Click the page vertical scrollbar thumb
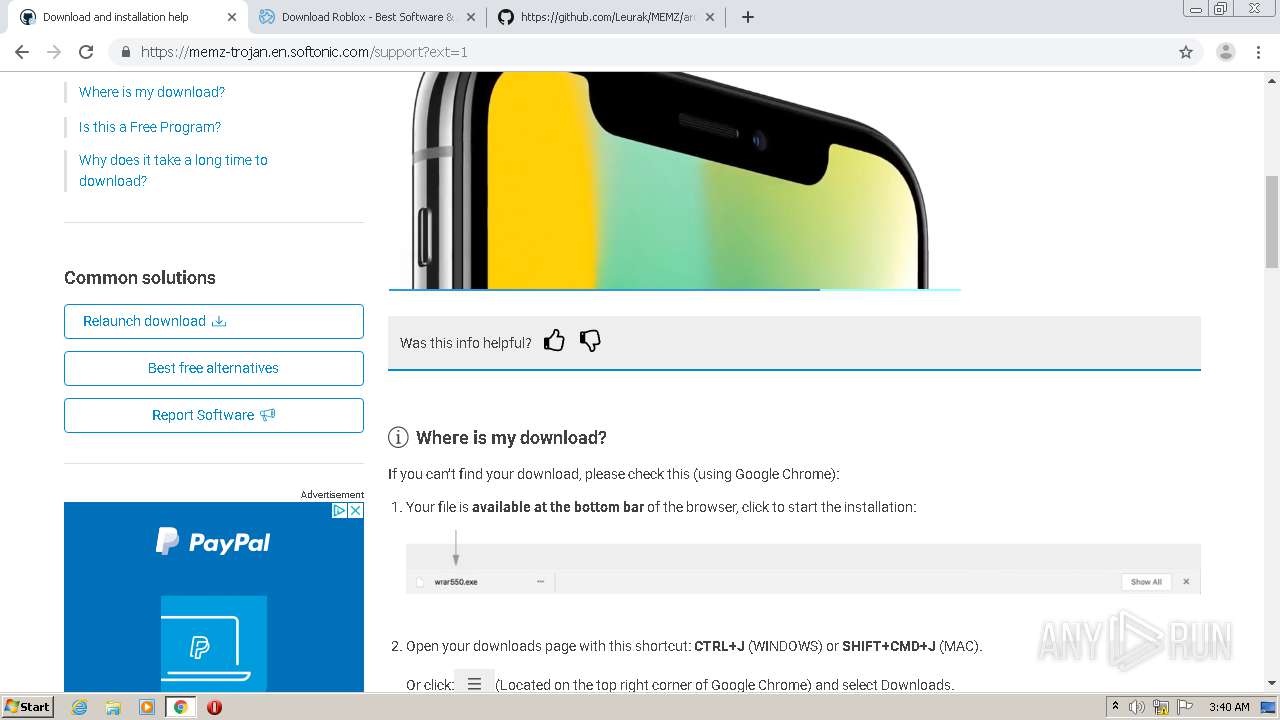1280x720 pixels. [x=1272, y=222]
